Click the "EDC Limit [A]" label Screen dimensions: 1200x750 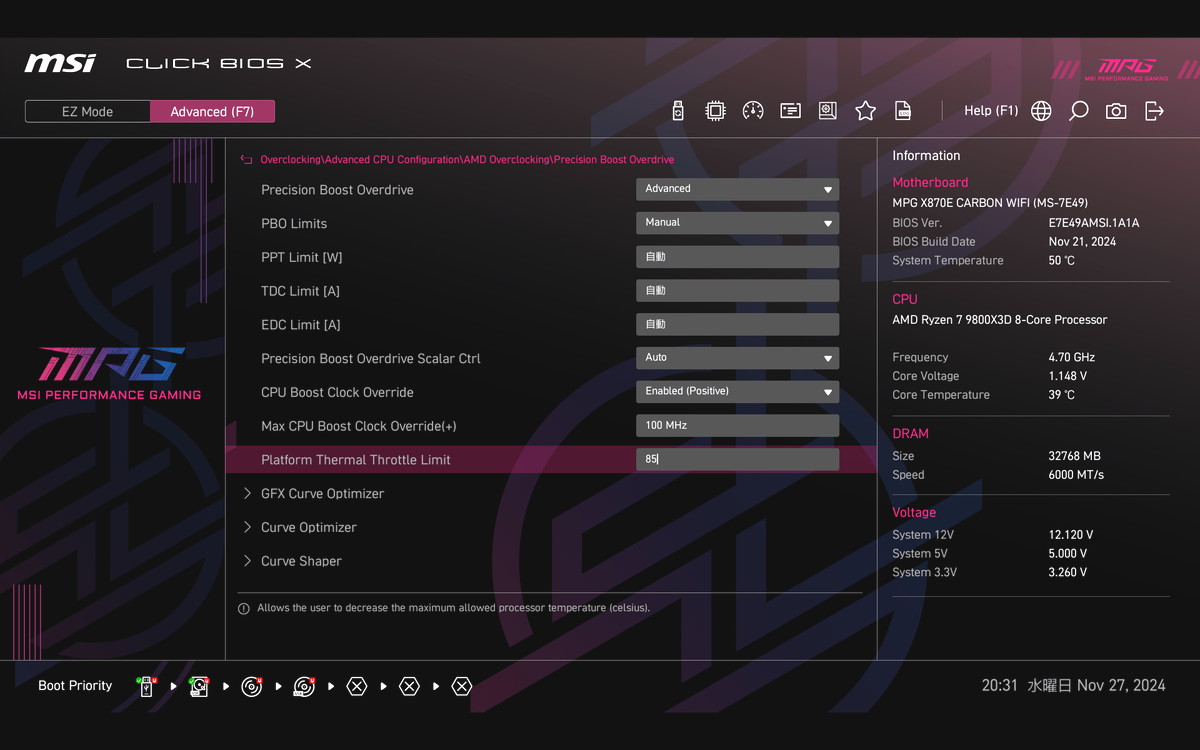point(301,325)
